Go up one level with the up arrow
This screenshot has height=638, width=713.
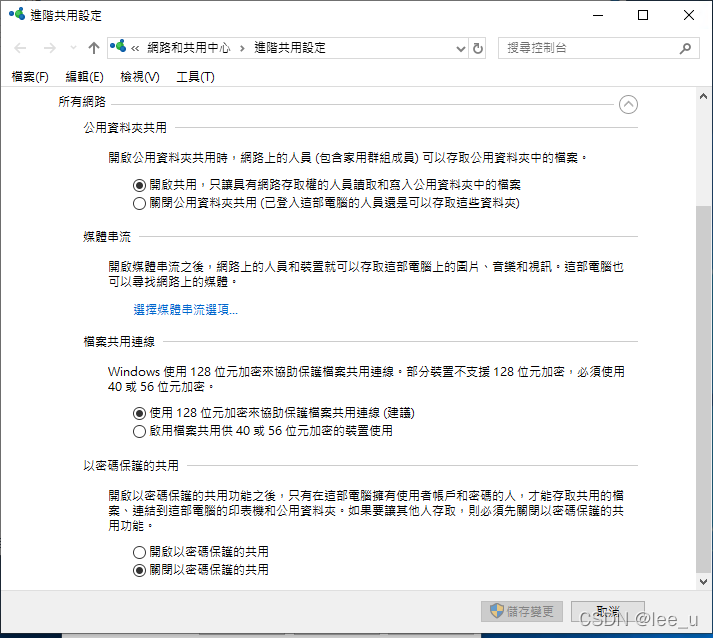[x=94, y=48]
